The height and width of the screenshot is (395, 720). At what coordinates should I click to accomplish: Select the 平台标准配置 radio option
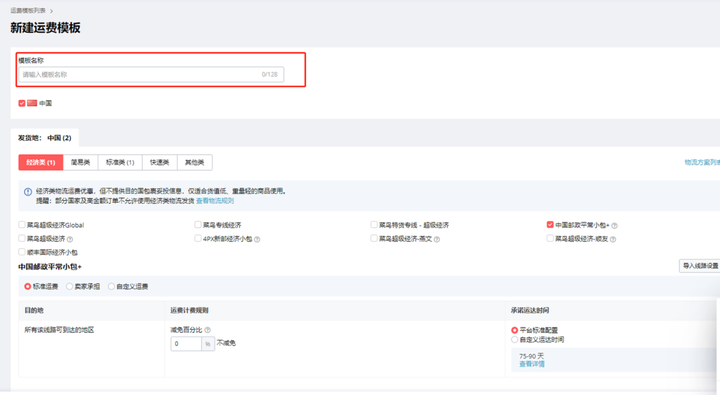tap(514, 330)
